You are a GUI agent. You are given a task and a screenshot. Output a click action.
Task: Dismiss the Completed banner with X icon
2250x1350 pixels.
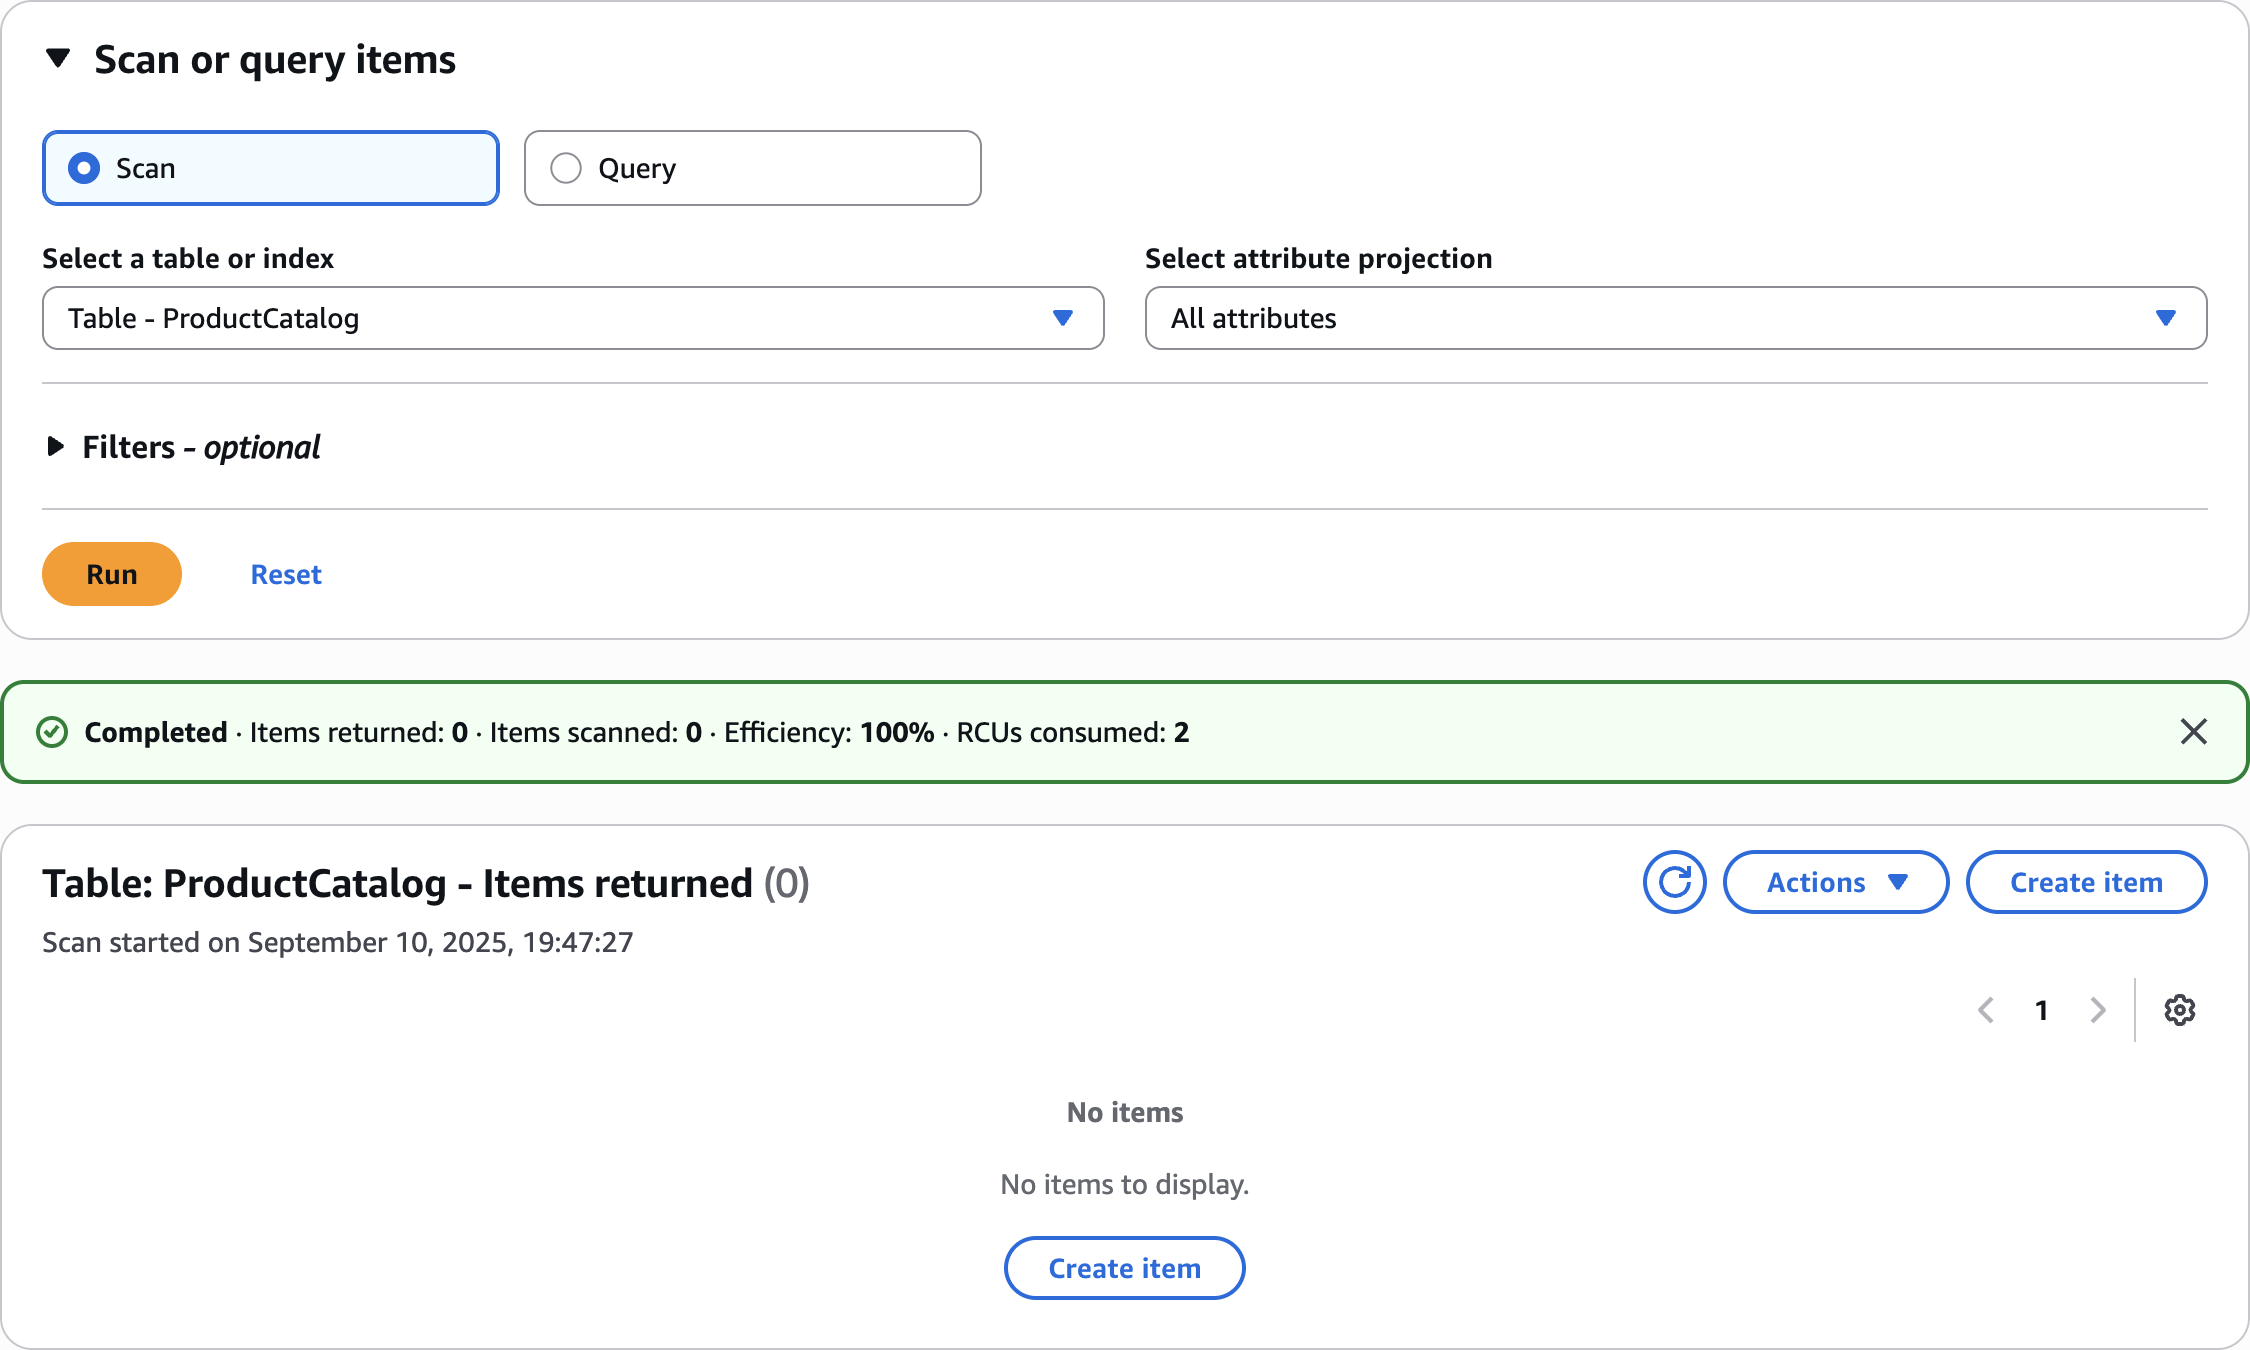click(x=2193, y=732)
